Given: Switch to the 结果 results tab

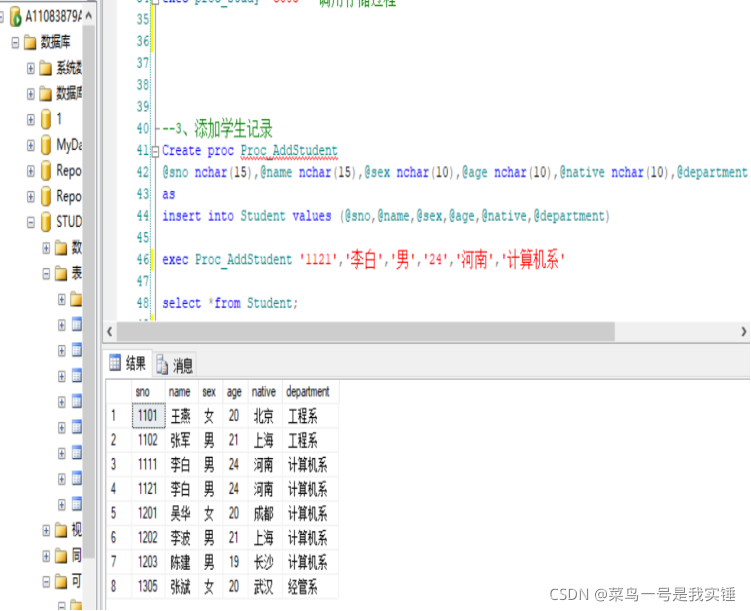Looking at the screenshot, I should [128, 363].
